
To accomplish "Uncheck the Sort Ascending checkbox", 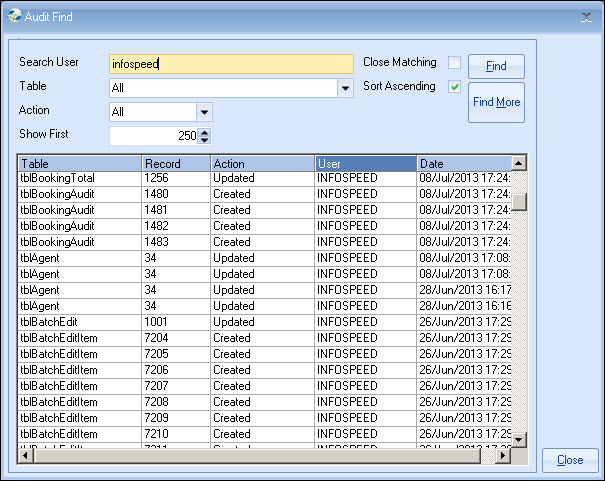I will coord(455,87).
